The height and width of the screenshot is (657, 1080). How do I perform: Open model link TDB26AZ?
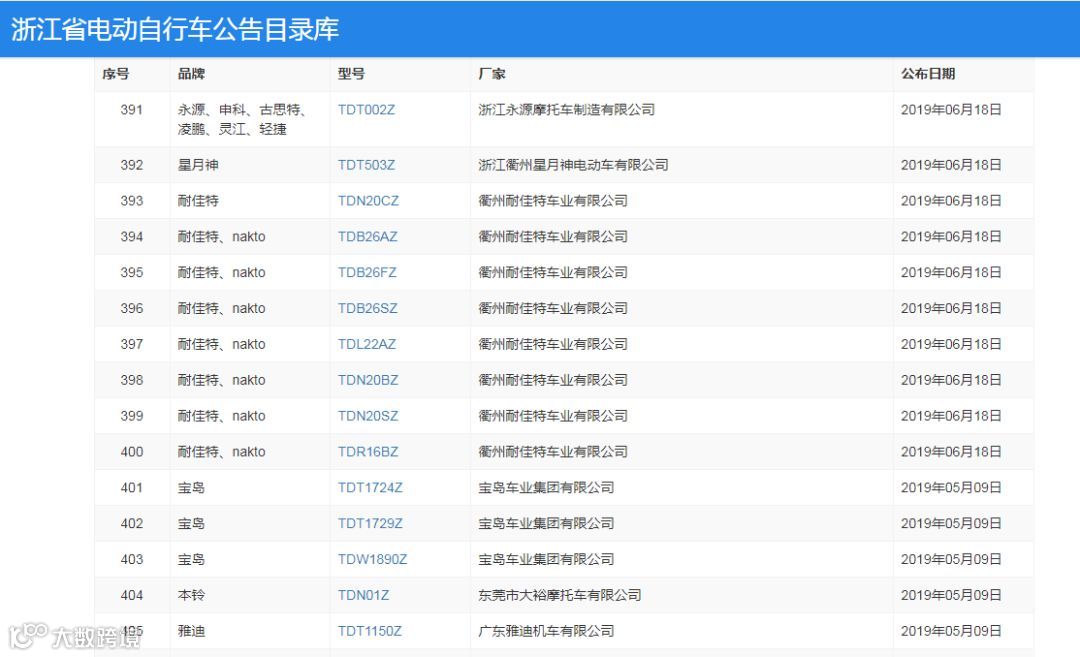tap(367, 236)
